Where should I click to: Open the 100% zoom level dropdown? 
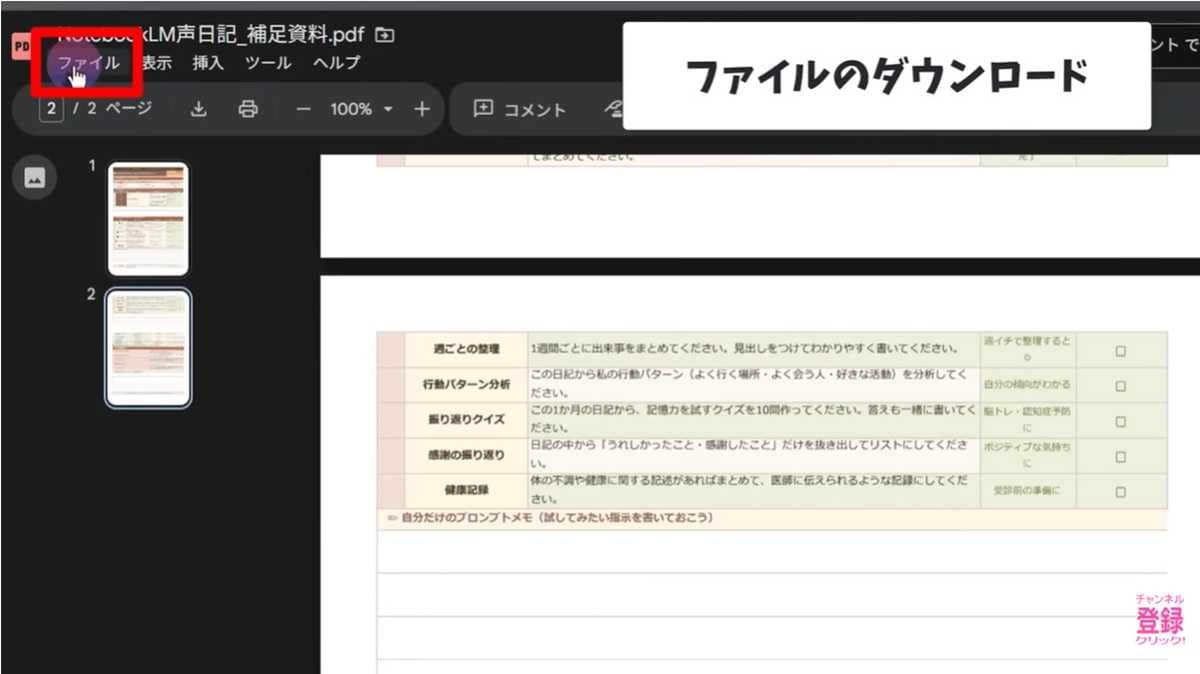(x=361, y=109)
